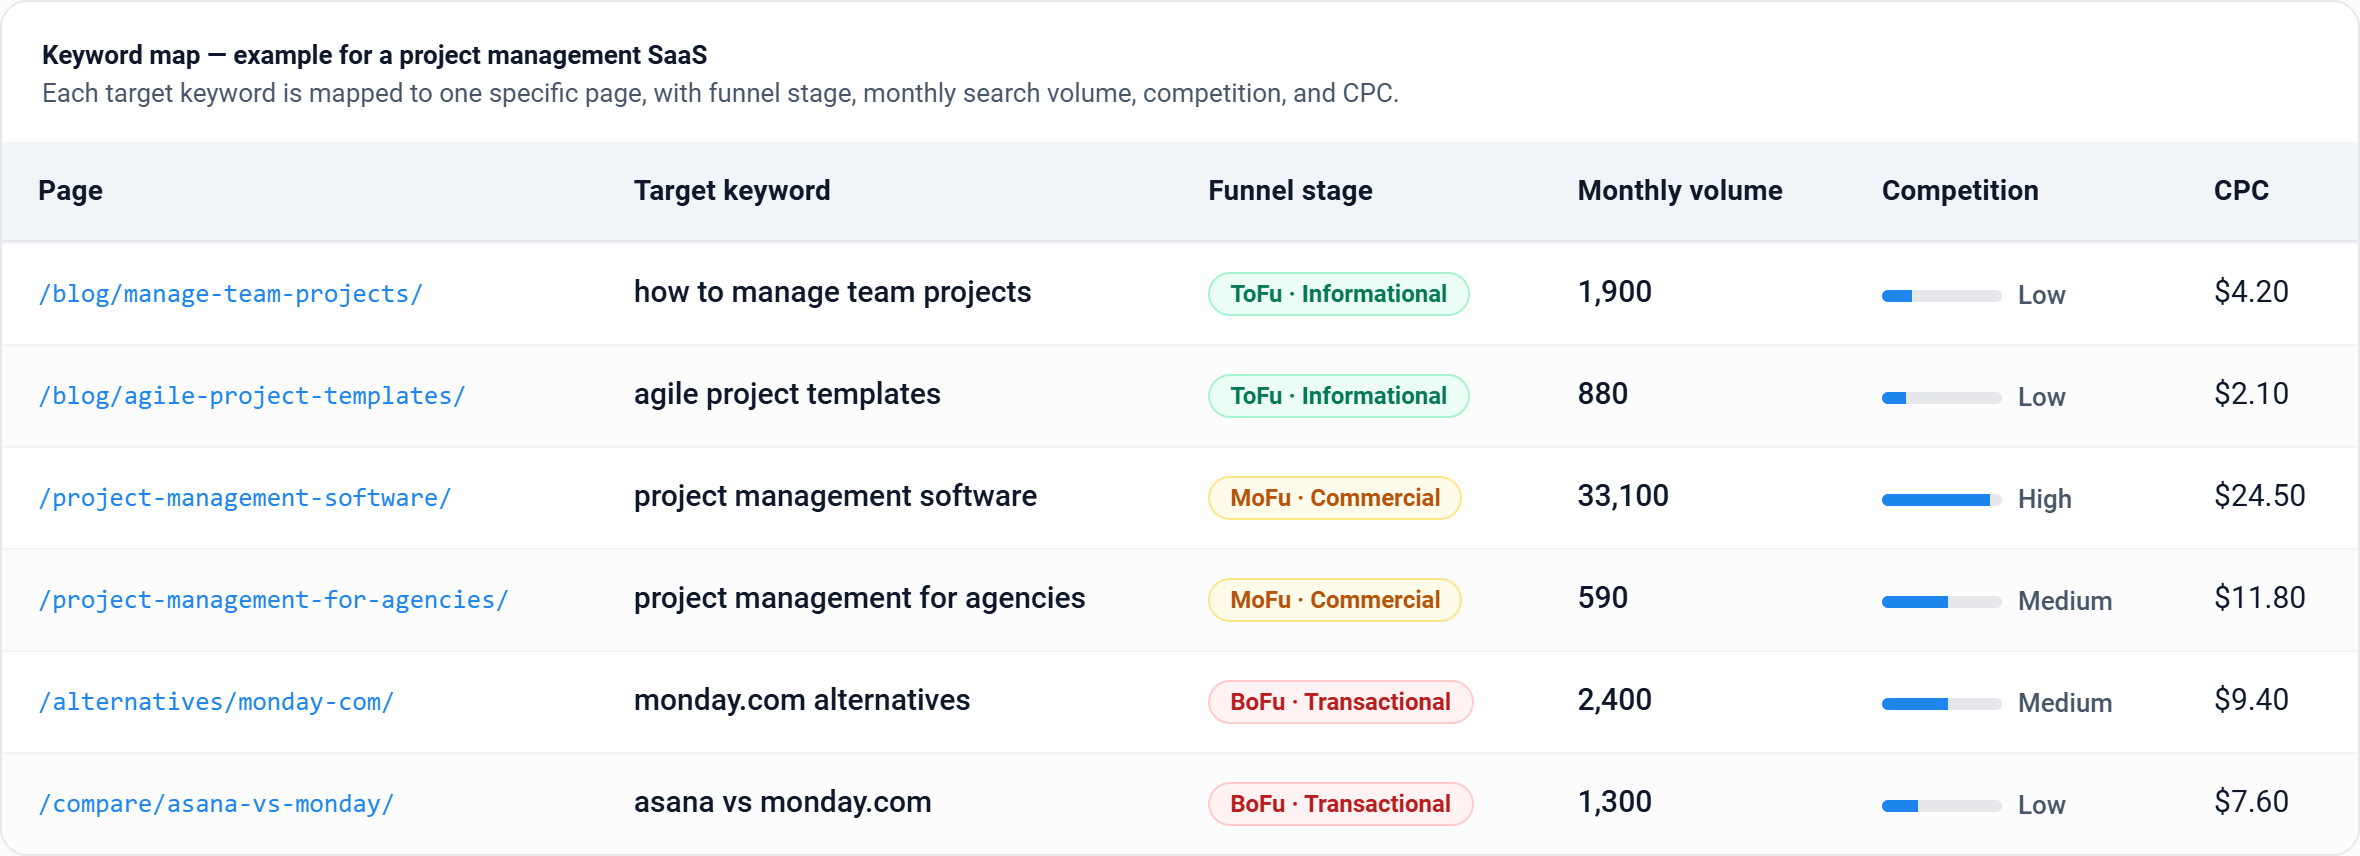Viewport: 2360px width, 856px height.
Task: Open the /project-management-software/ link
Action: 245,498
